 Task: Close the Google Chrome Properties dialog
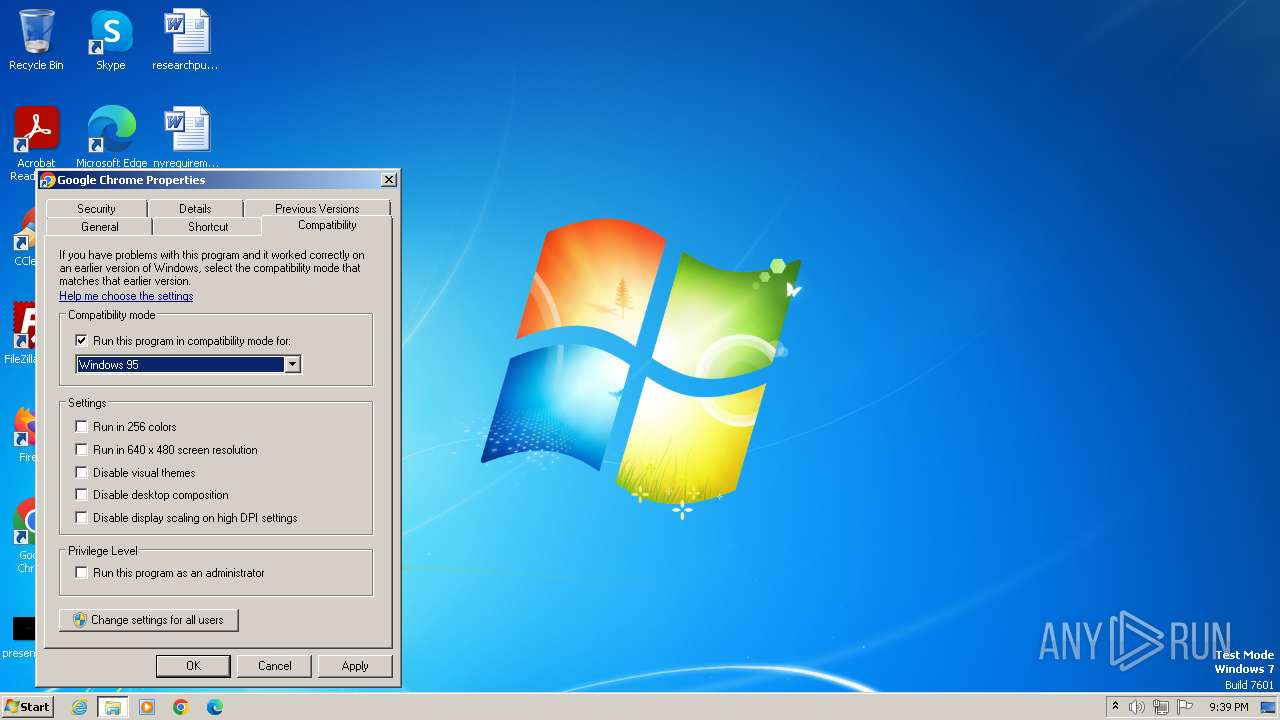point(389,180)
